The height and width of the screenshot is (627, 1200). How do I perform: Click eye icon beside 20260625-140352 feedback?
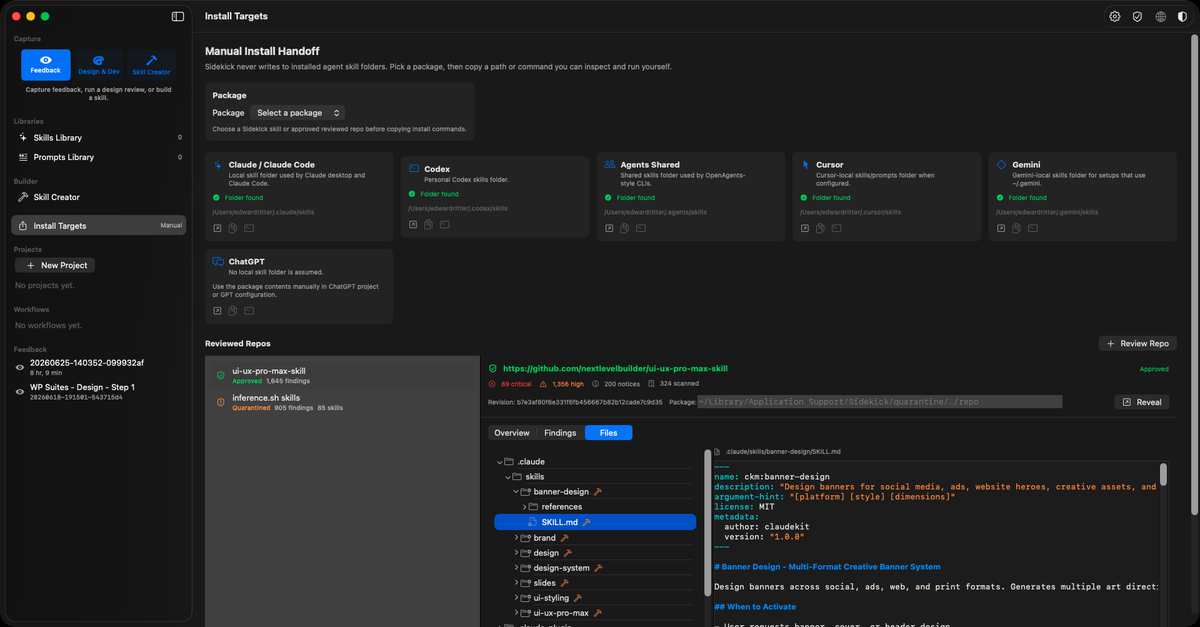tap(20, 367)
